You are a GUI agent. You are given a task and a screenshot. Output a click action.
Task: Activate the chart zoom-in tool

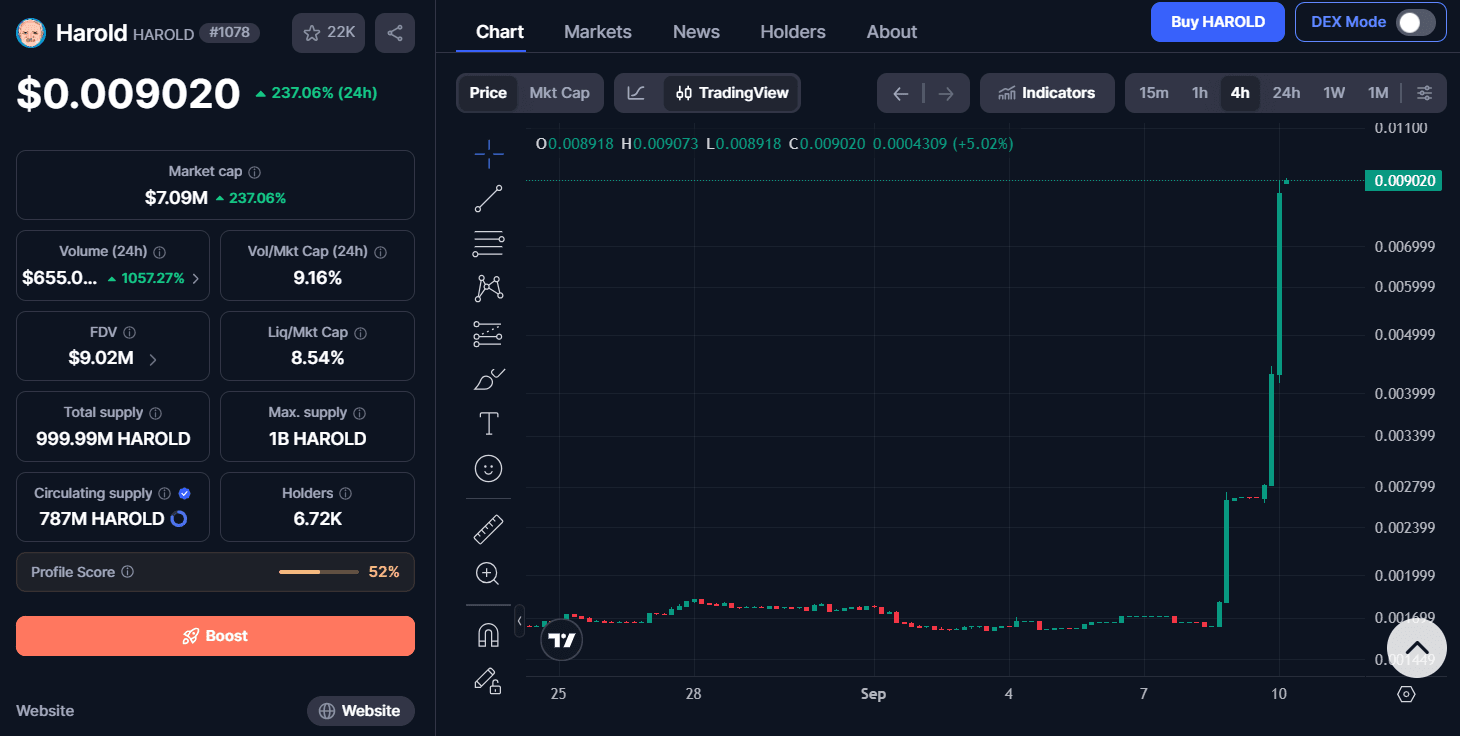pos(488,573)
